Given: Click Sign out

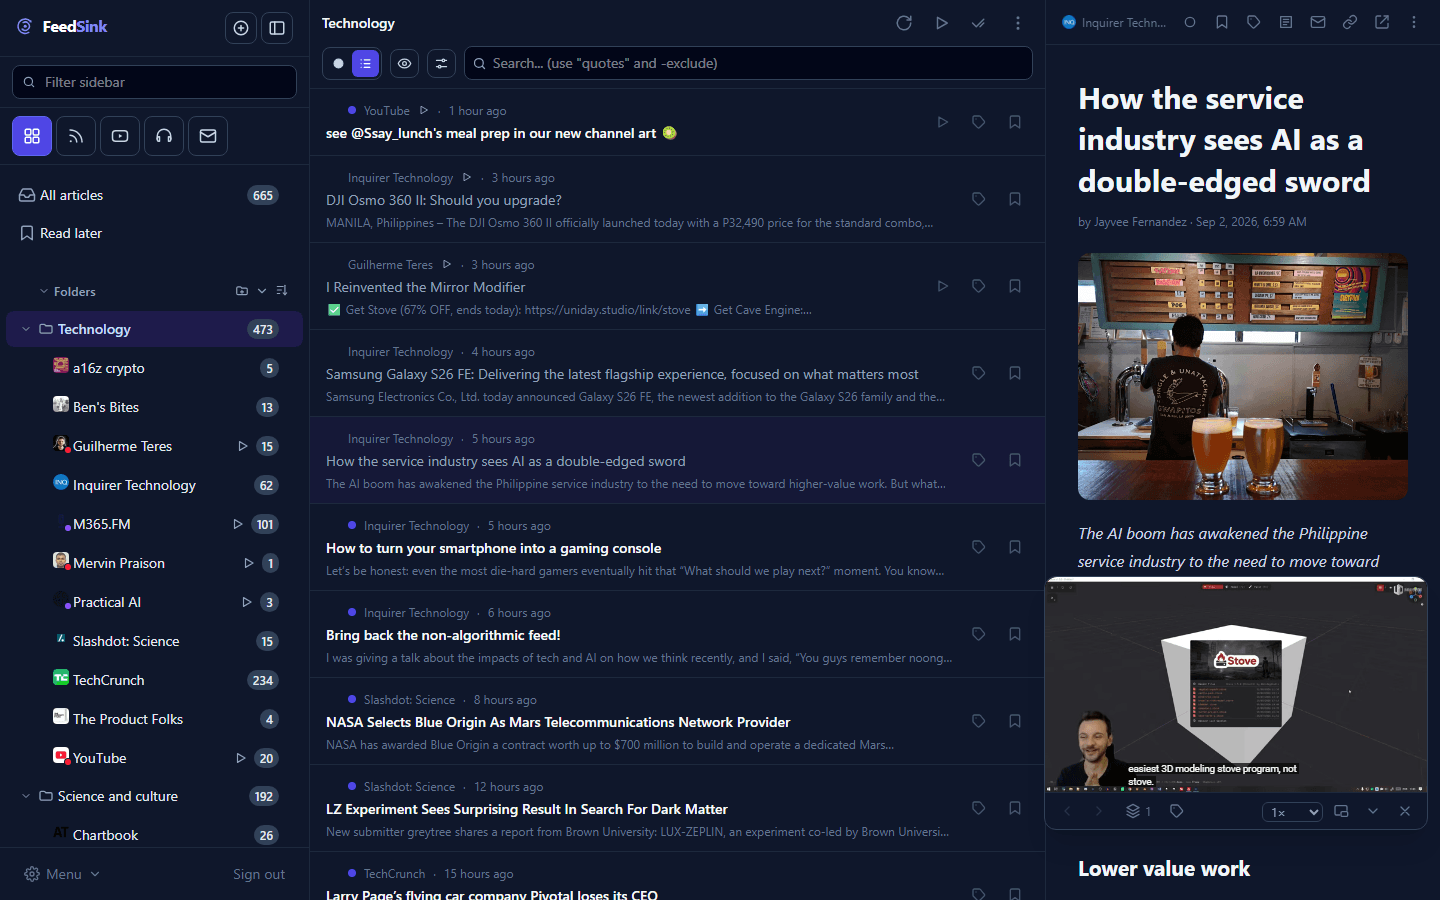Looking at the screenshot, I should point(259,874).
